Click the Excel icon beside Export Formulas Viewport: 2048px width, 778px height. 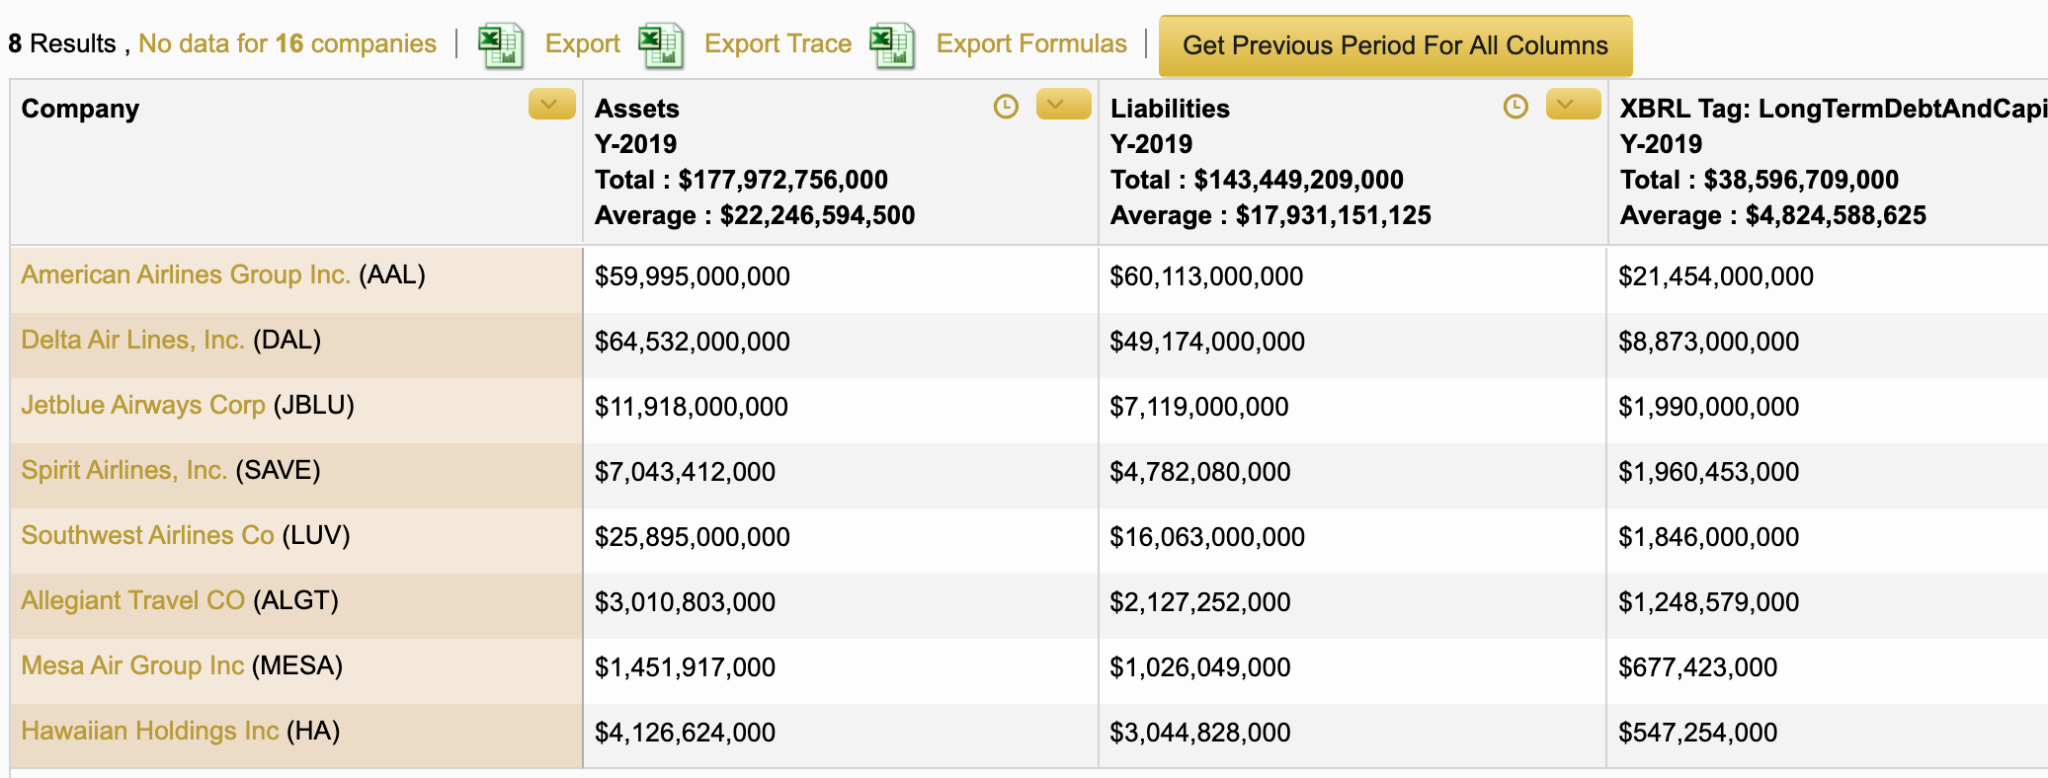coord(892,45)
